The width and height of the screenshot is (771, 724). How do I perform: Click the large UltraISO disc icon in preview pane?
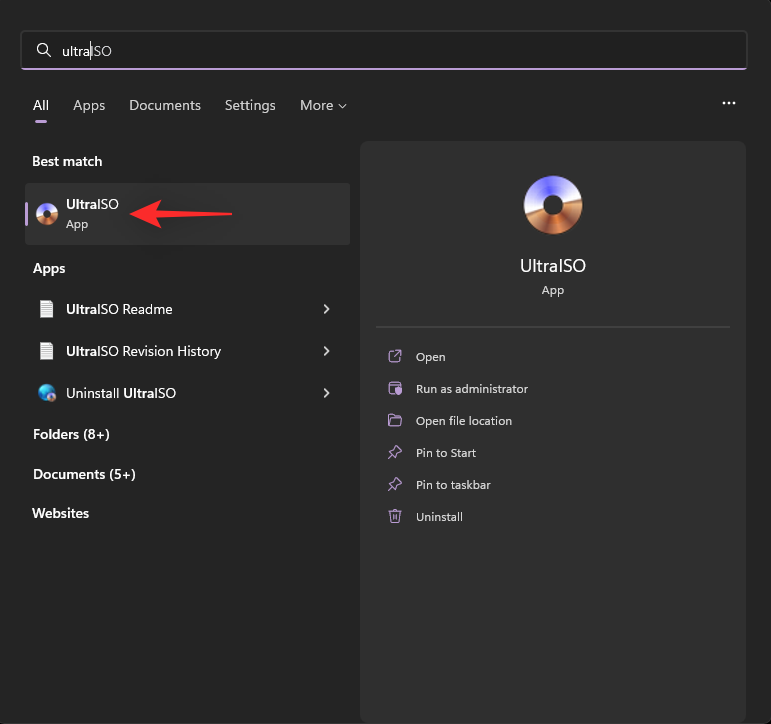[553, 205]
